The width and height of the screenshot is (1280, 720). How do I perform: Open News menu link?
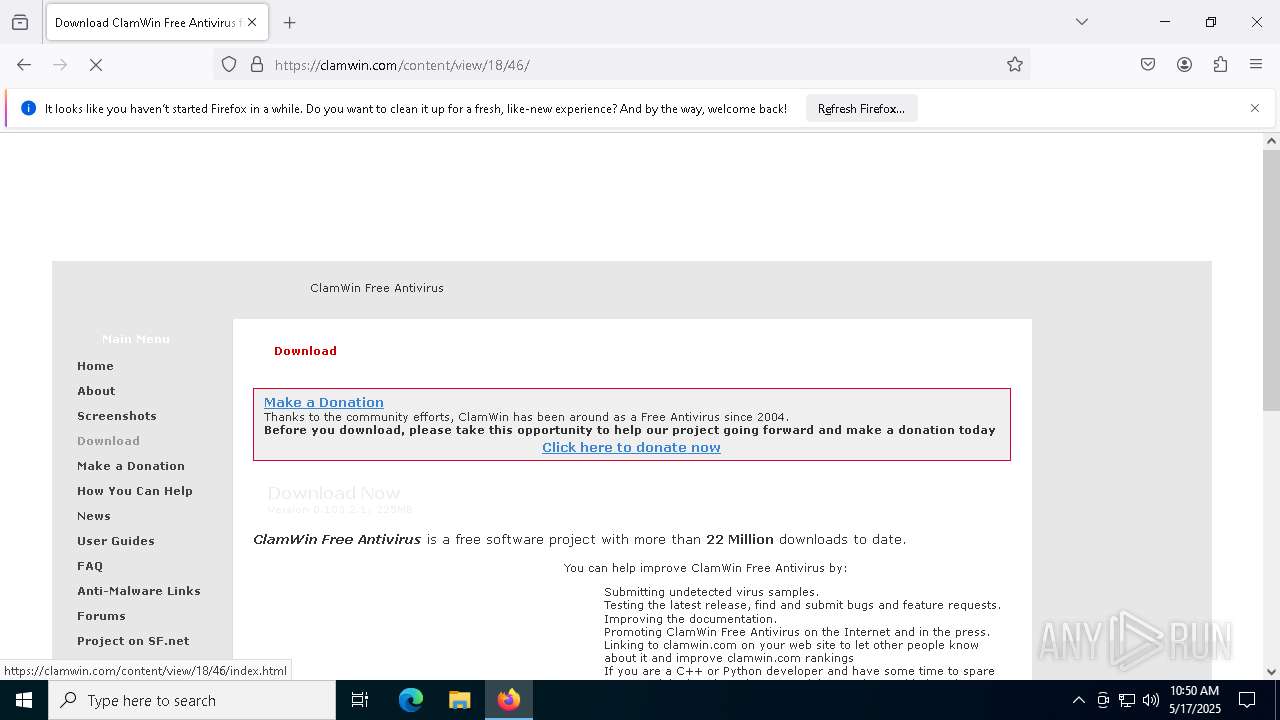click(94, 516)
